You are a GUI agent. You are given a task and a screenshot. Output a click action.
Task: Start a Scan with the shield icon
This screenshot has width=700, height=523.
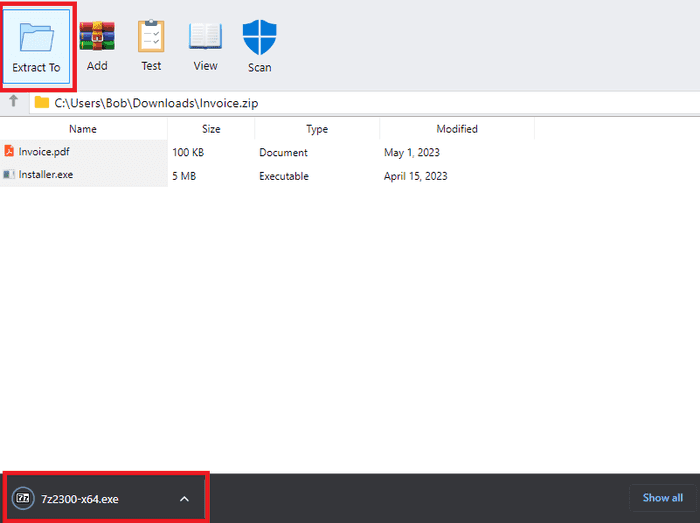tap(259, 37)
